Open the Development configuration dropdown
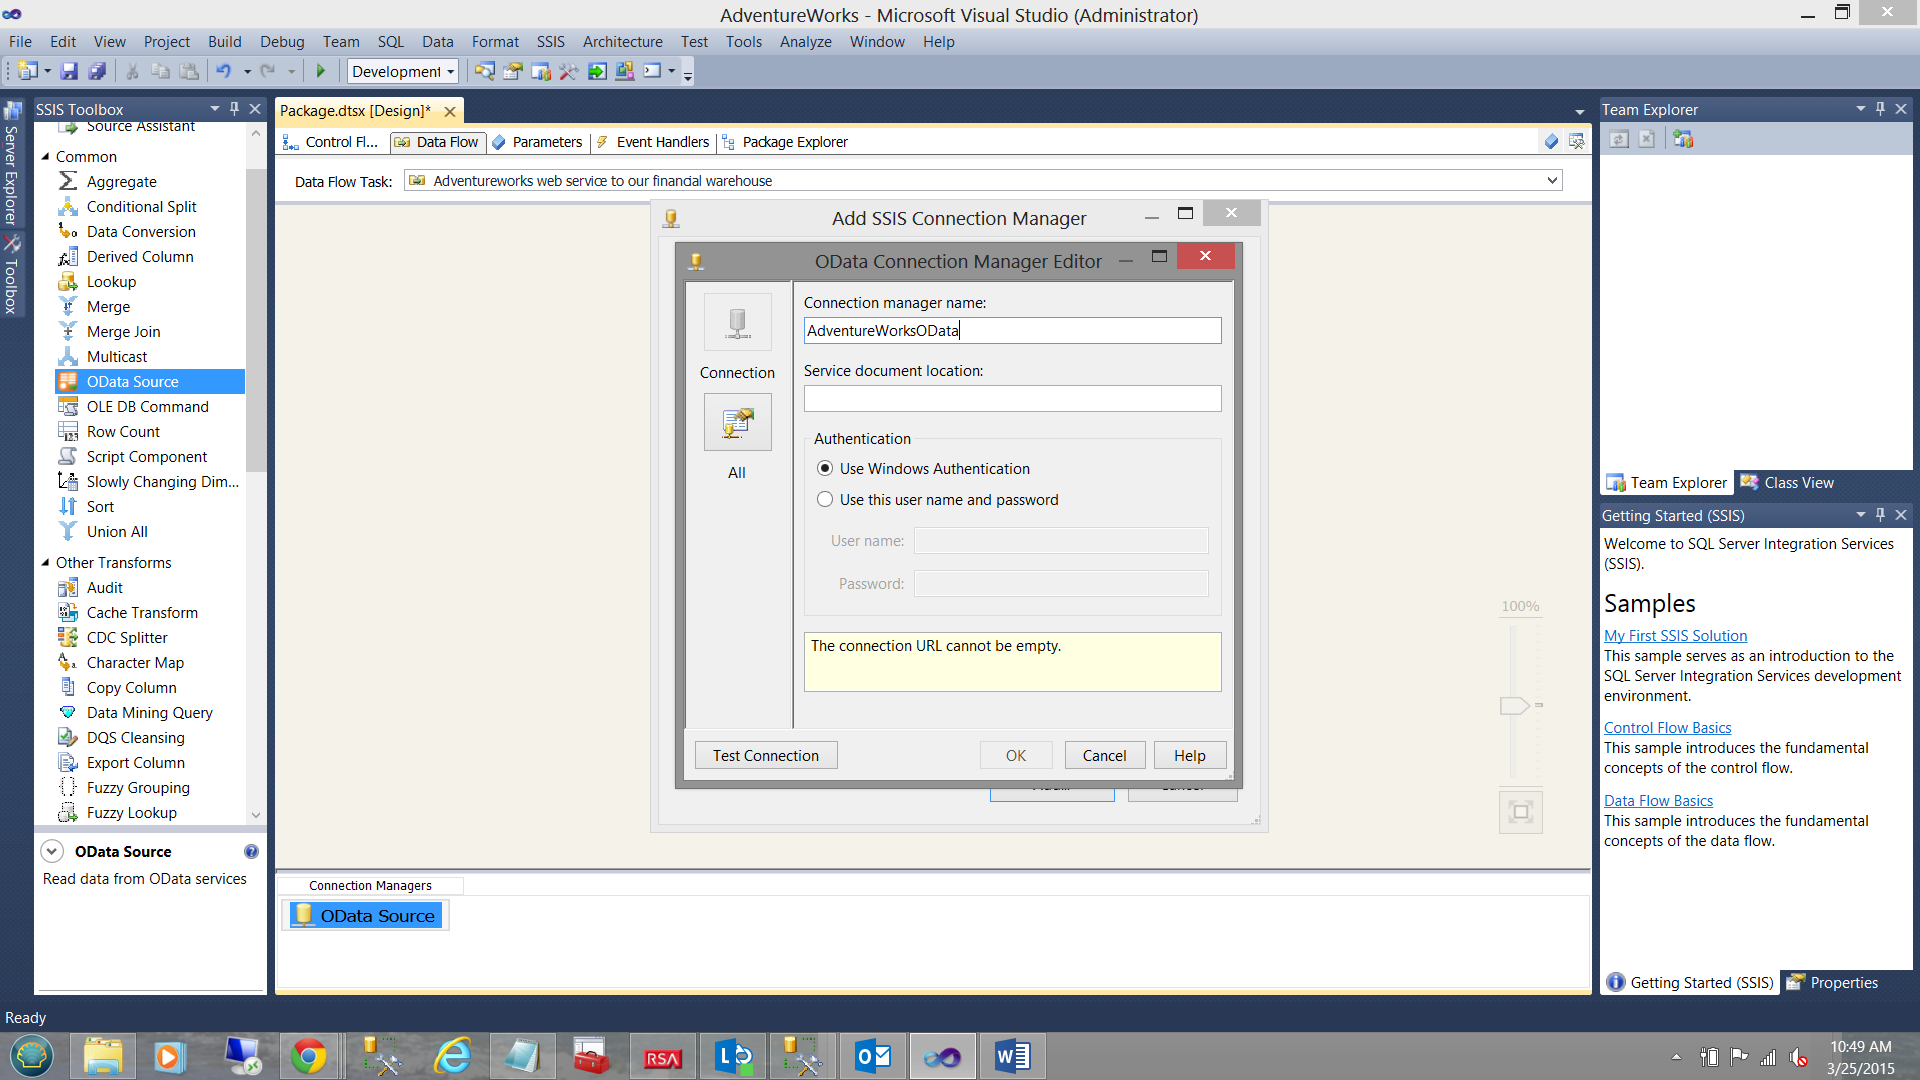 tap(451, 71)
